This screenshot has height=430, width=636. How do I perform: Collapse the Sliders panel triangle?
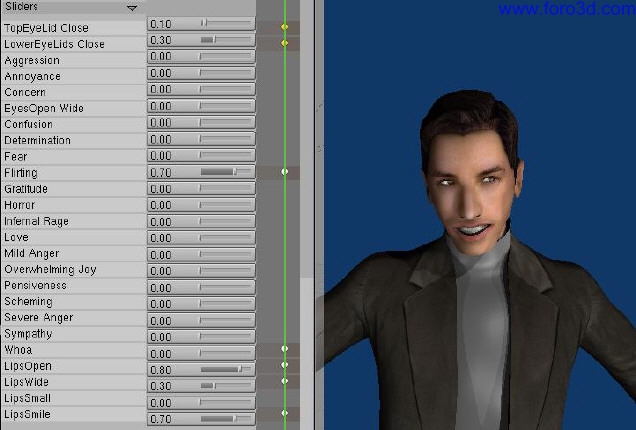point(132,8)
